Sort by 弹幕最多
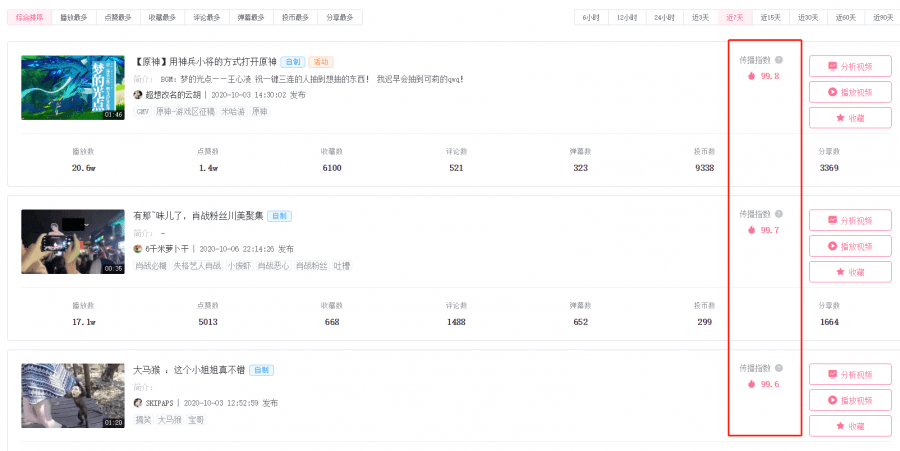Image resolution: width=900 pixels, height=451 pixels. [x=251, y=17]
